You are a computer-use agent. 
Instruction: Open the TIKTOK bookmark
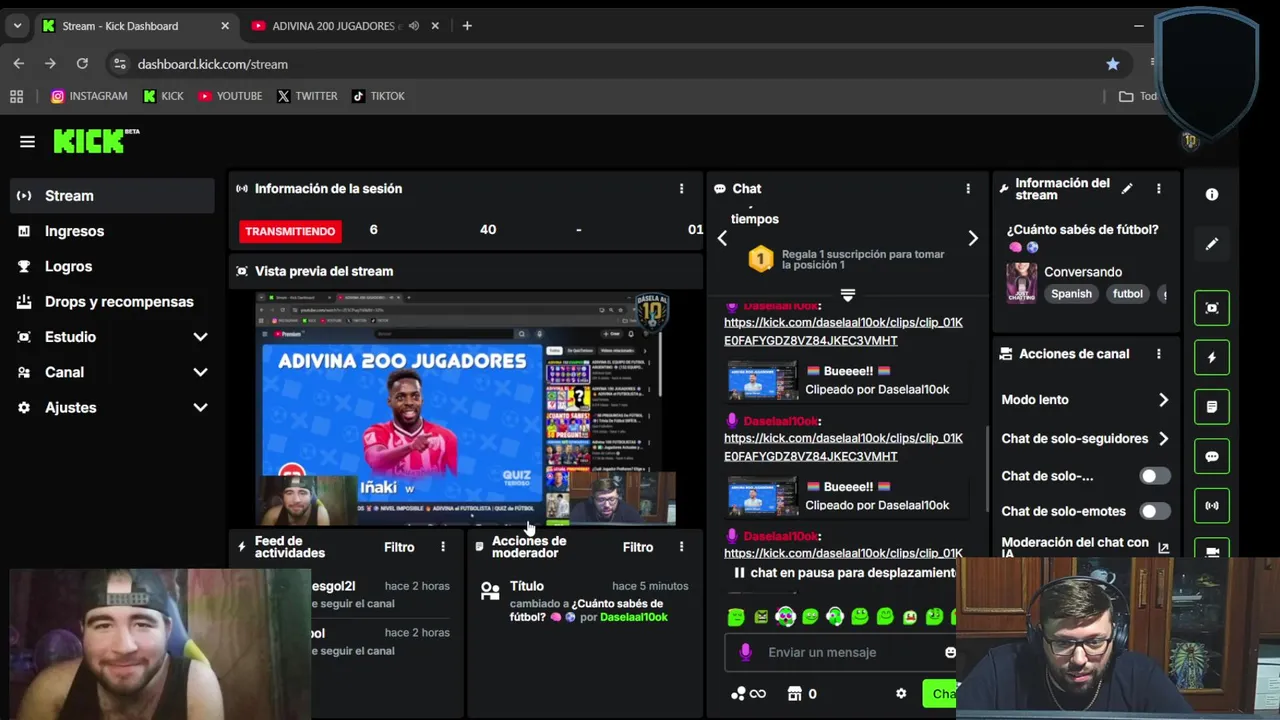coord(378,96)
